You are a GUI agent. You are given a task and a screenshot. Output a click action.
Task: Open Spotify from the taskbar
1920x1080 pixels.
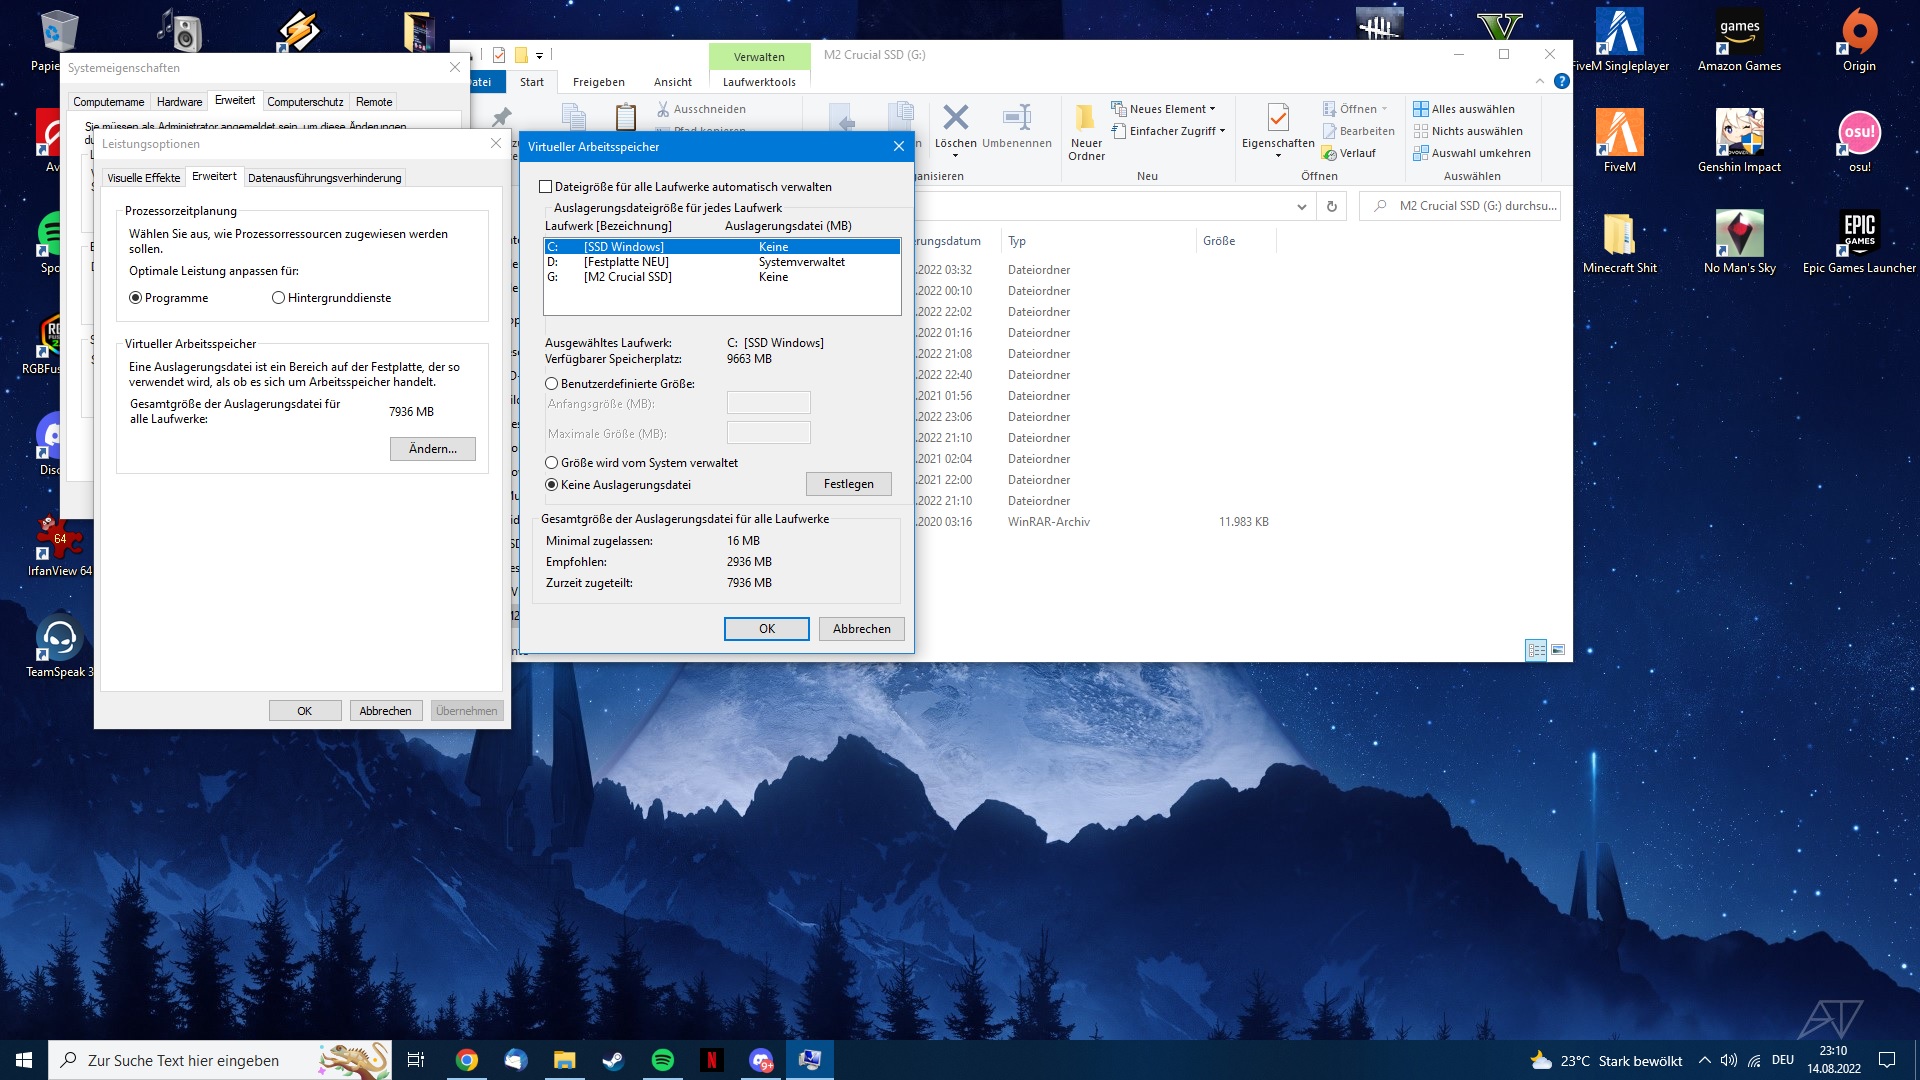click(x=662, y=1060)
